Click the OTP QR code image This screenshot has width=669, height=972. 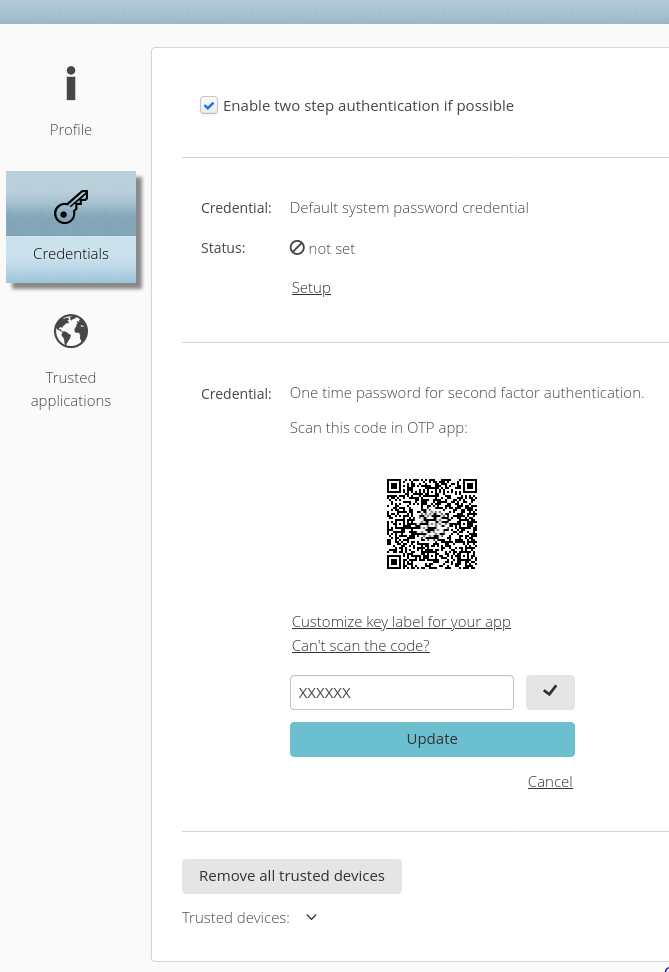point(432,524)
